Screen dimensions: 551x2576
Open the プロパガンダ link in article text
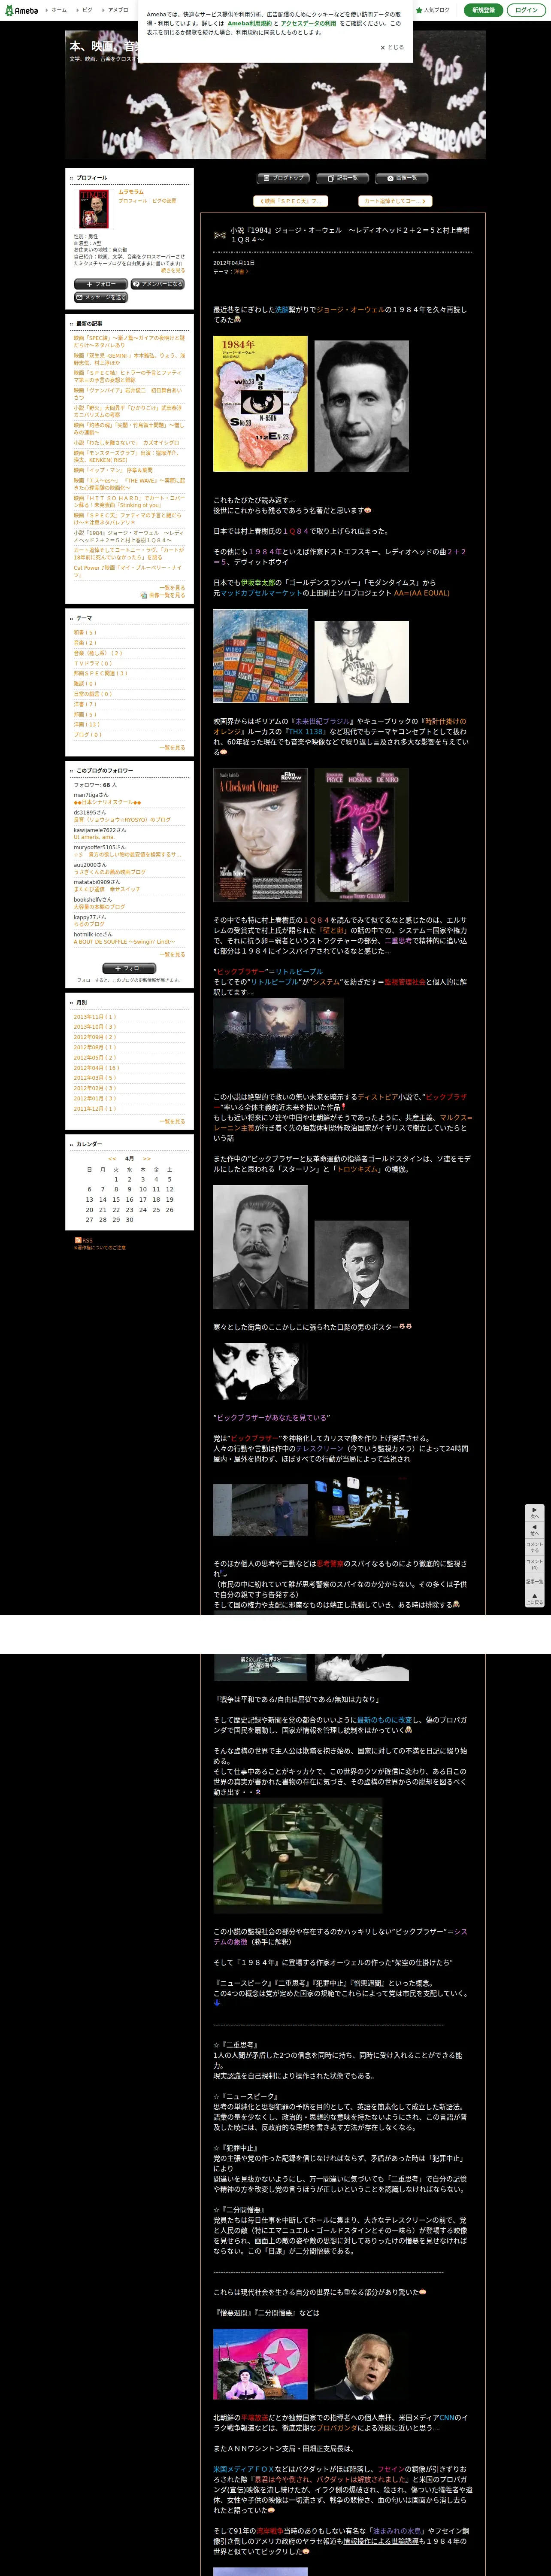[336, 2428]
